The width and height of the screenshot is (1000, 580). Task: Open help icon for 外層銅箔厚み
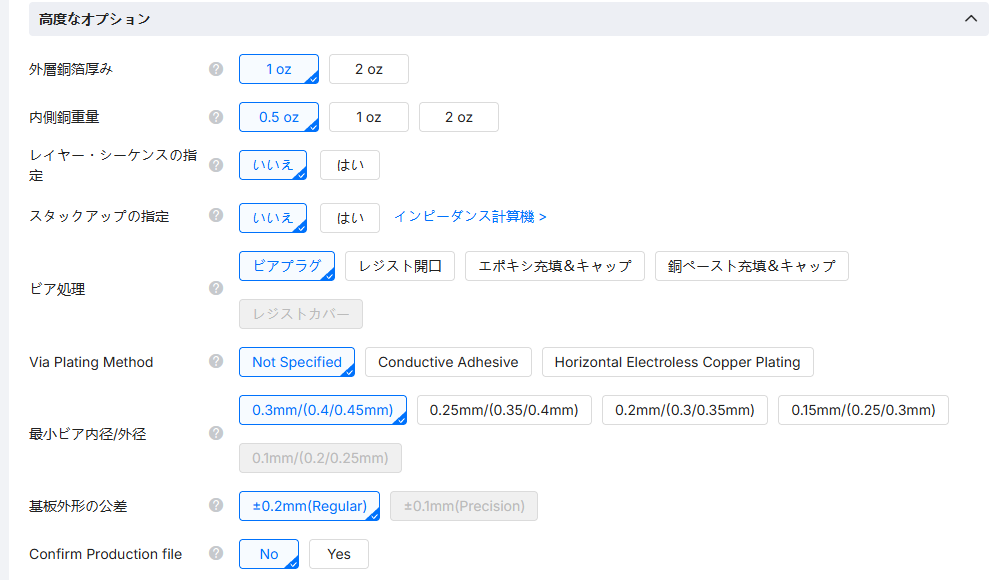tap(216, 69)
